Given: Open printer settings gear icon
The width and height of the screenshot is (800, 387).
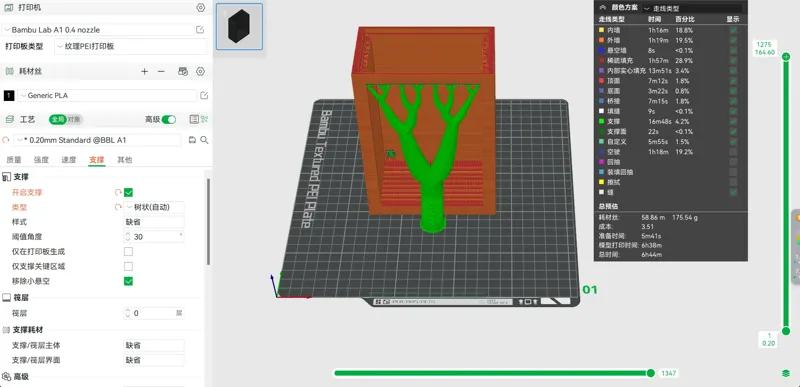Looking at the screenshot, I should point(201,8).
